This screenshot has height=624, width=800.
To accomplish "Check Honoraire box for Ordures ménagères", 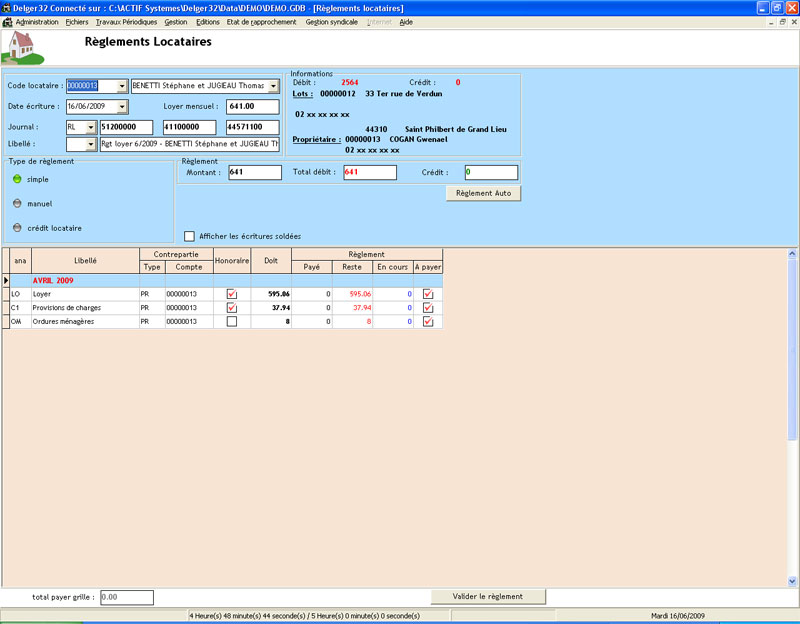I will 232,322.
